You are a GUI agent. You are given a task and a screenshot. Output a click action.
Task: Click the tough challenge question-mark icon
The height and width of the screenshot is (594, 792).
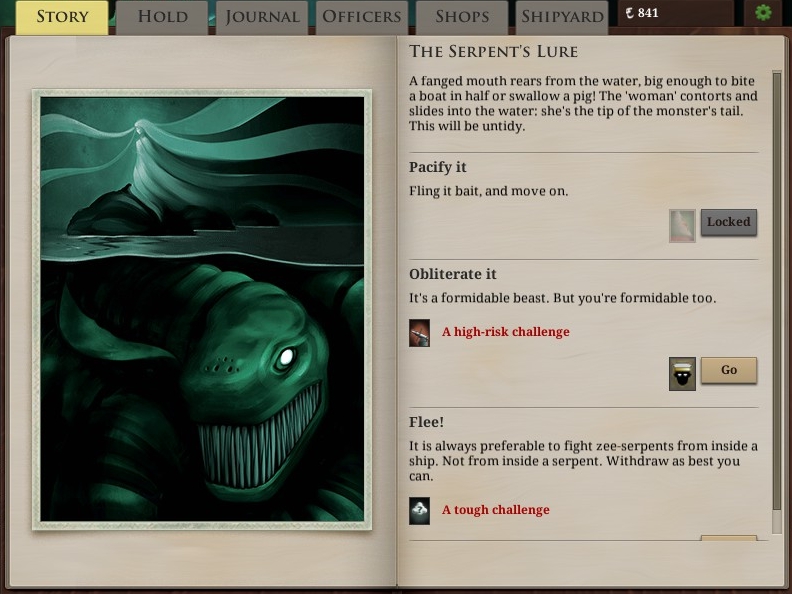419,511
